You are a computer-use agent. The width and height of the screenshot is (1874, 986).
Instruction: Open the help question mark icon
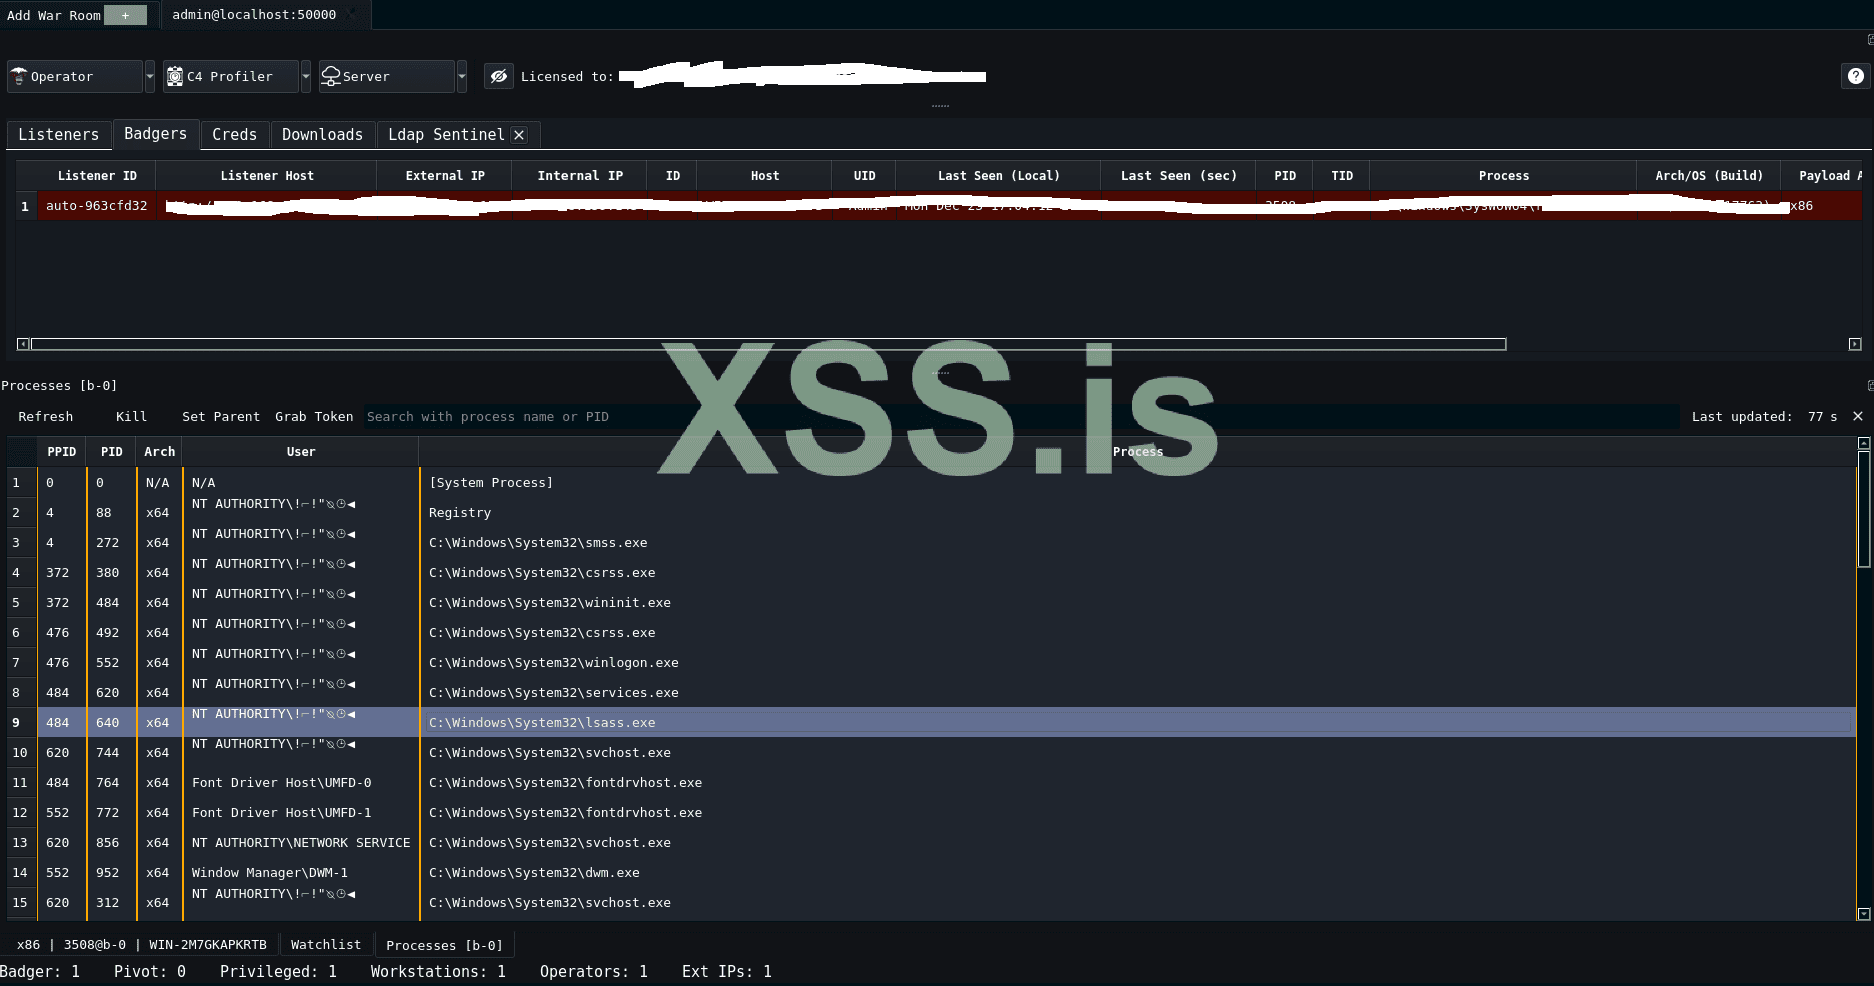point(1856,76)
